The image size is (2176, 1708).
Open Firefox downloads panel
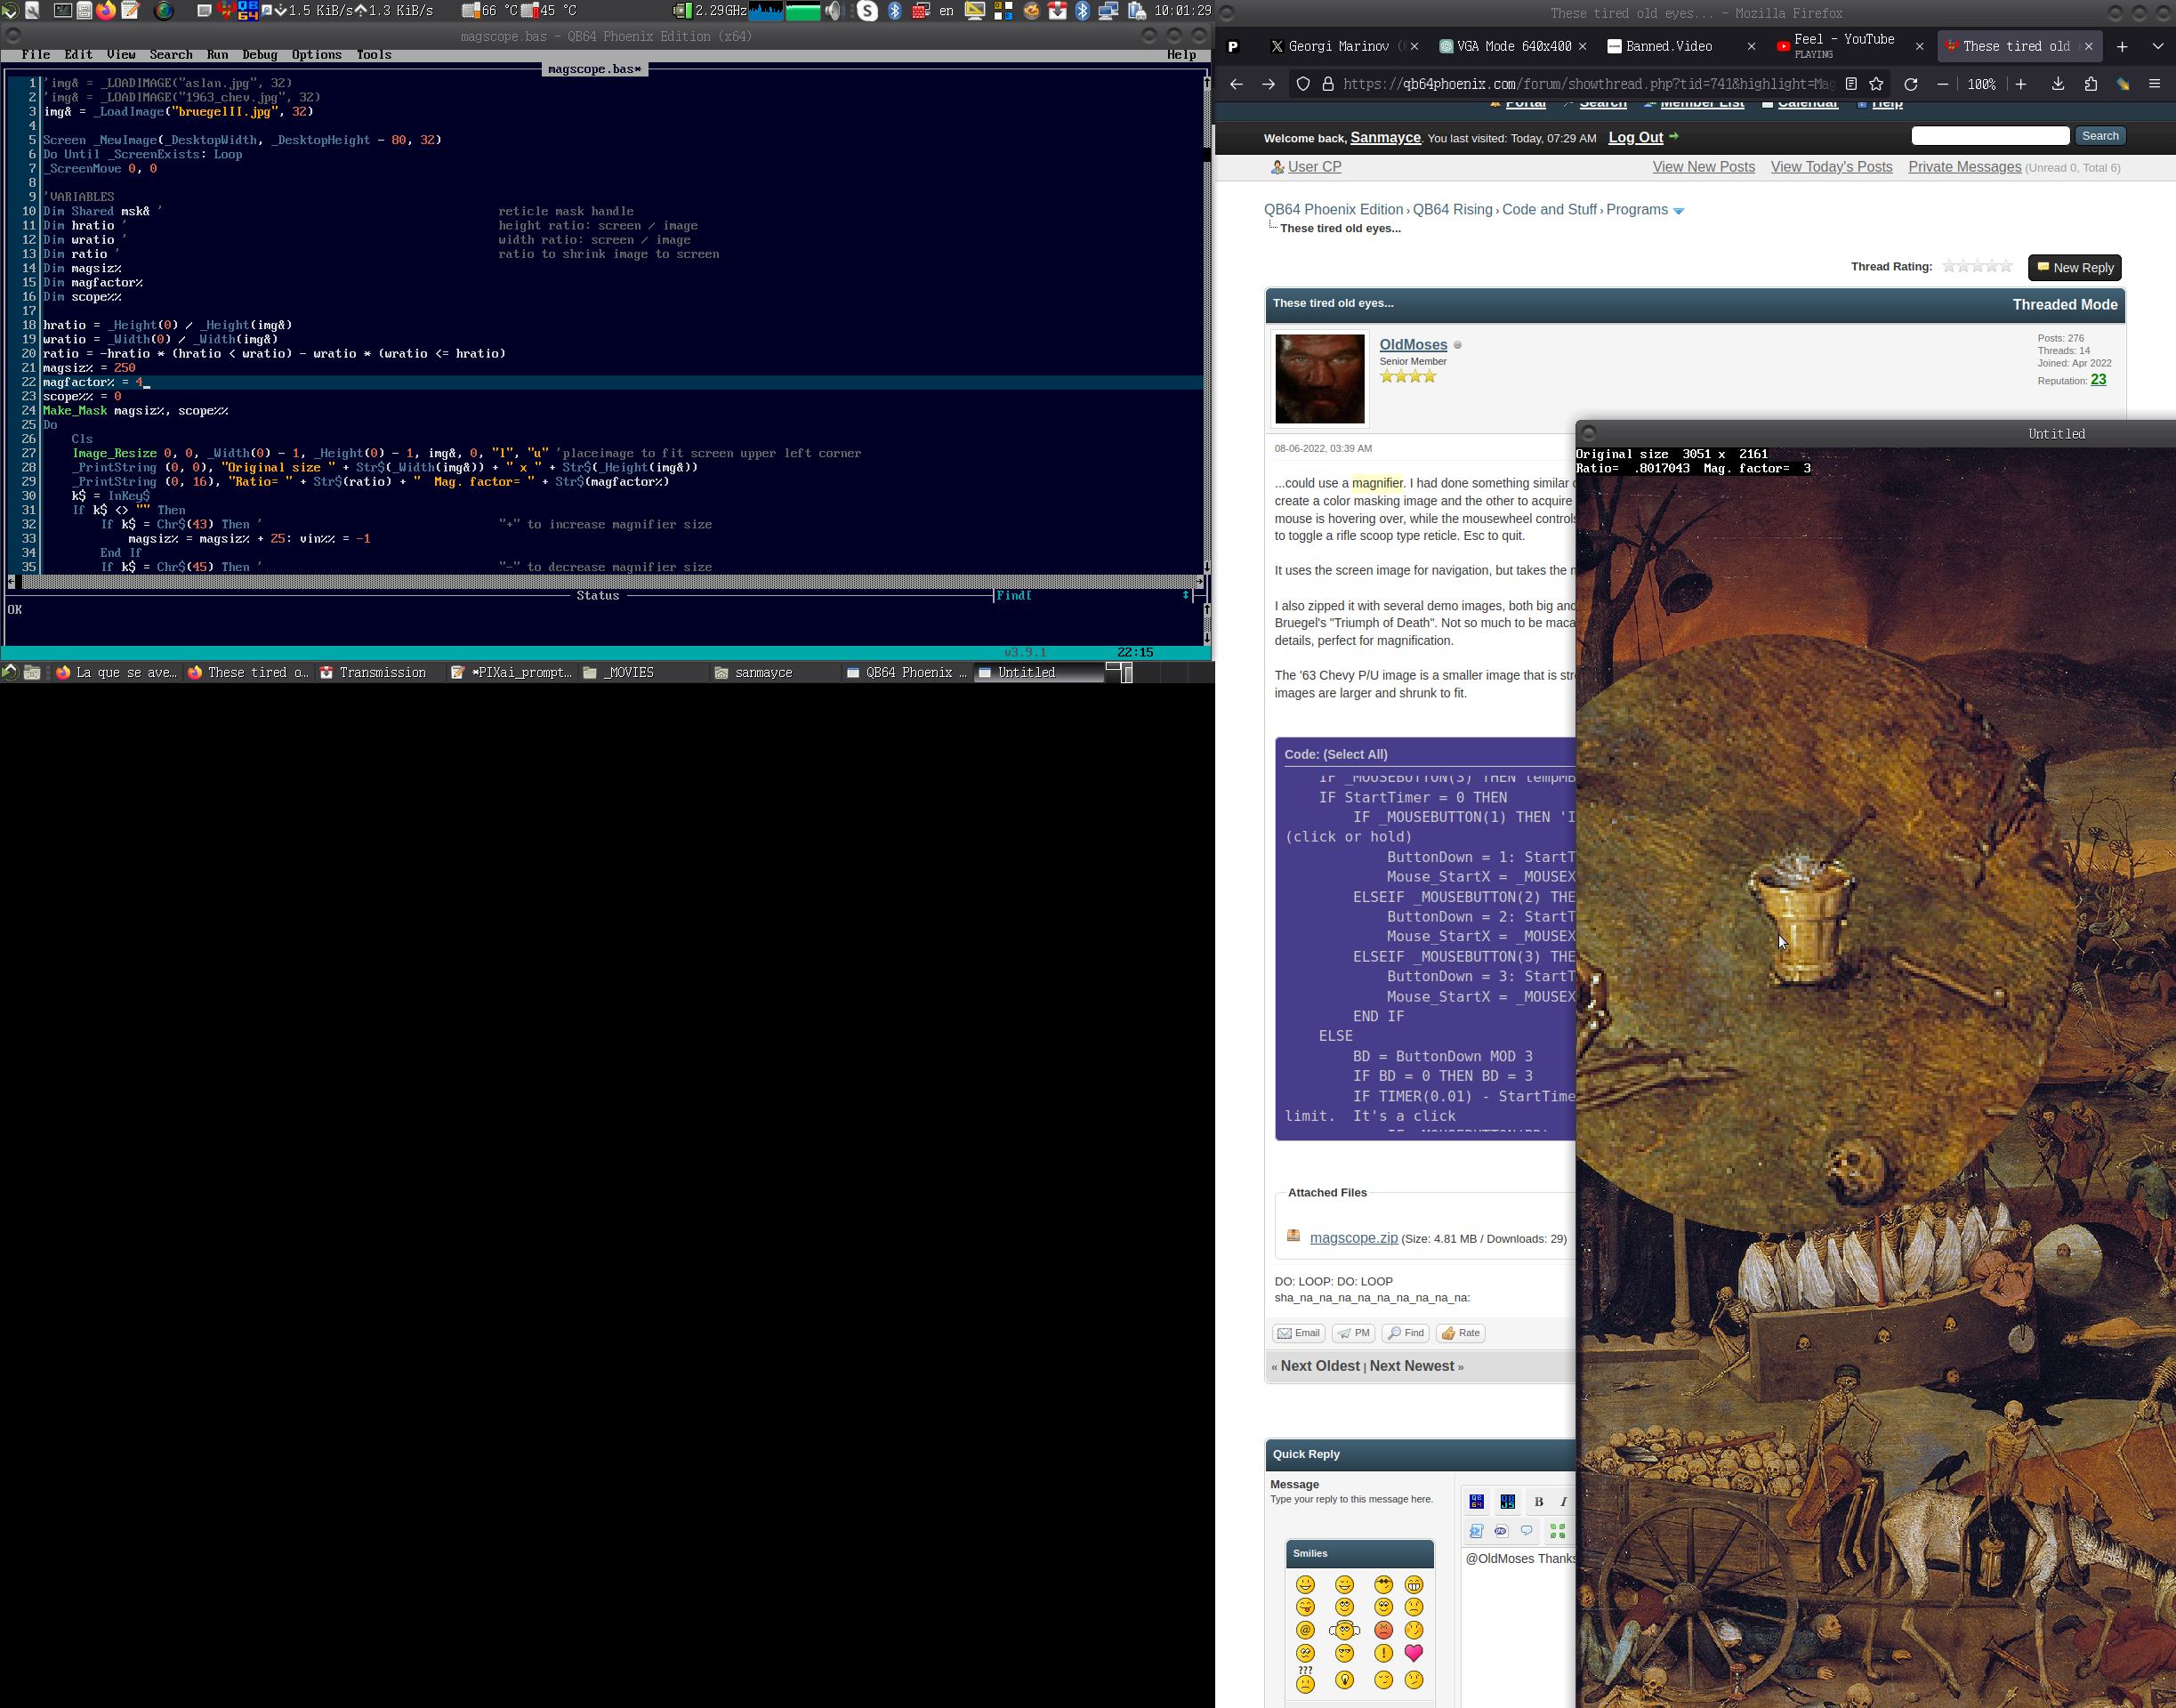(2057, 85)
